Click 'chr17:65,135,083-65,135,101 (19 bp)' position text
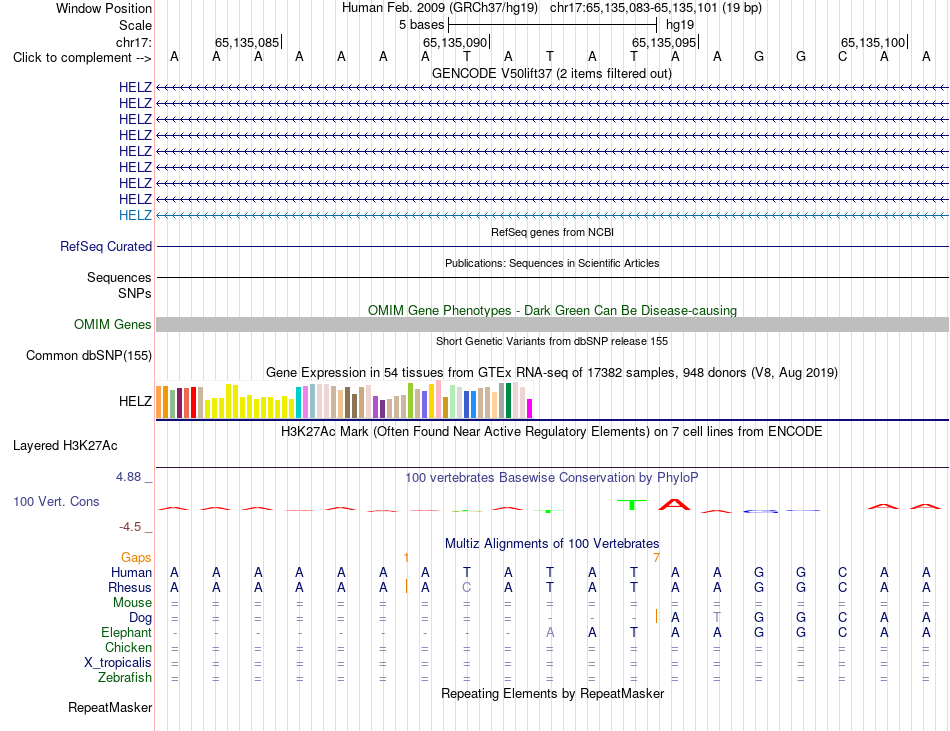Viewport: 950px width, 731px height. point(656,8)
